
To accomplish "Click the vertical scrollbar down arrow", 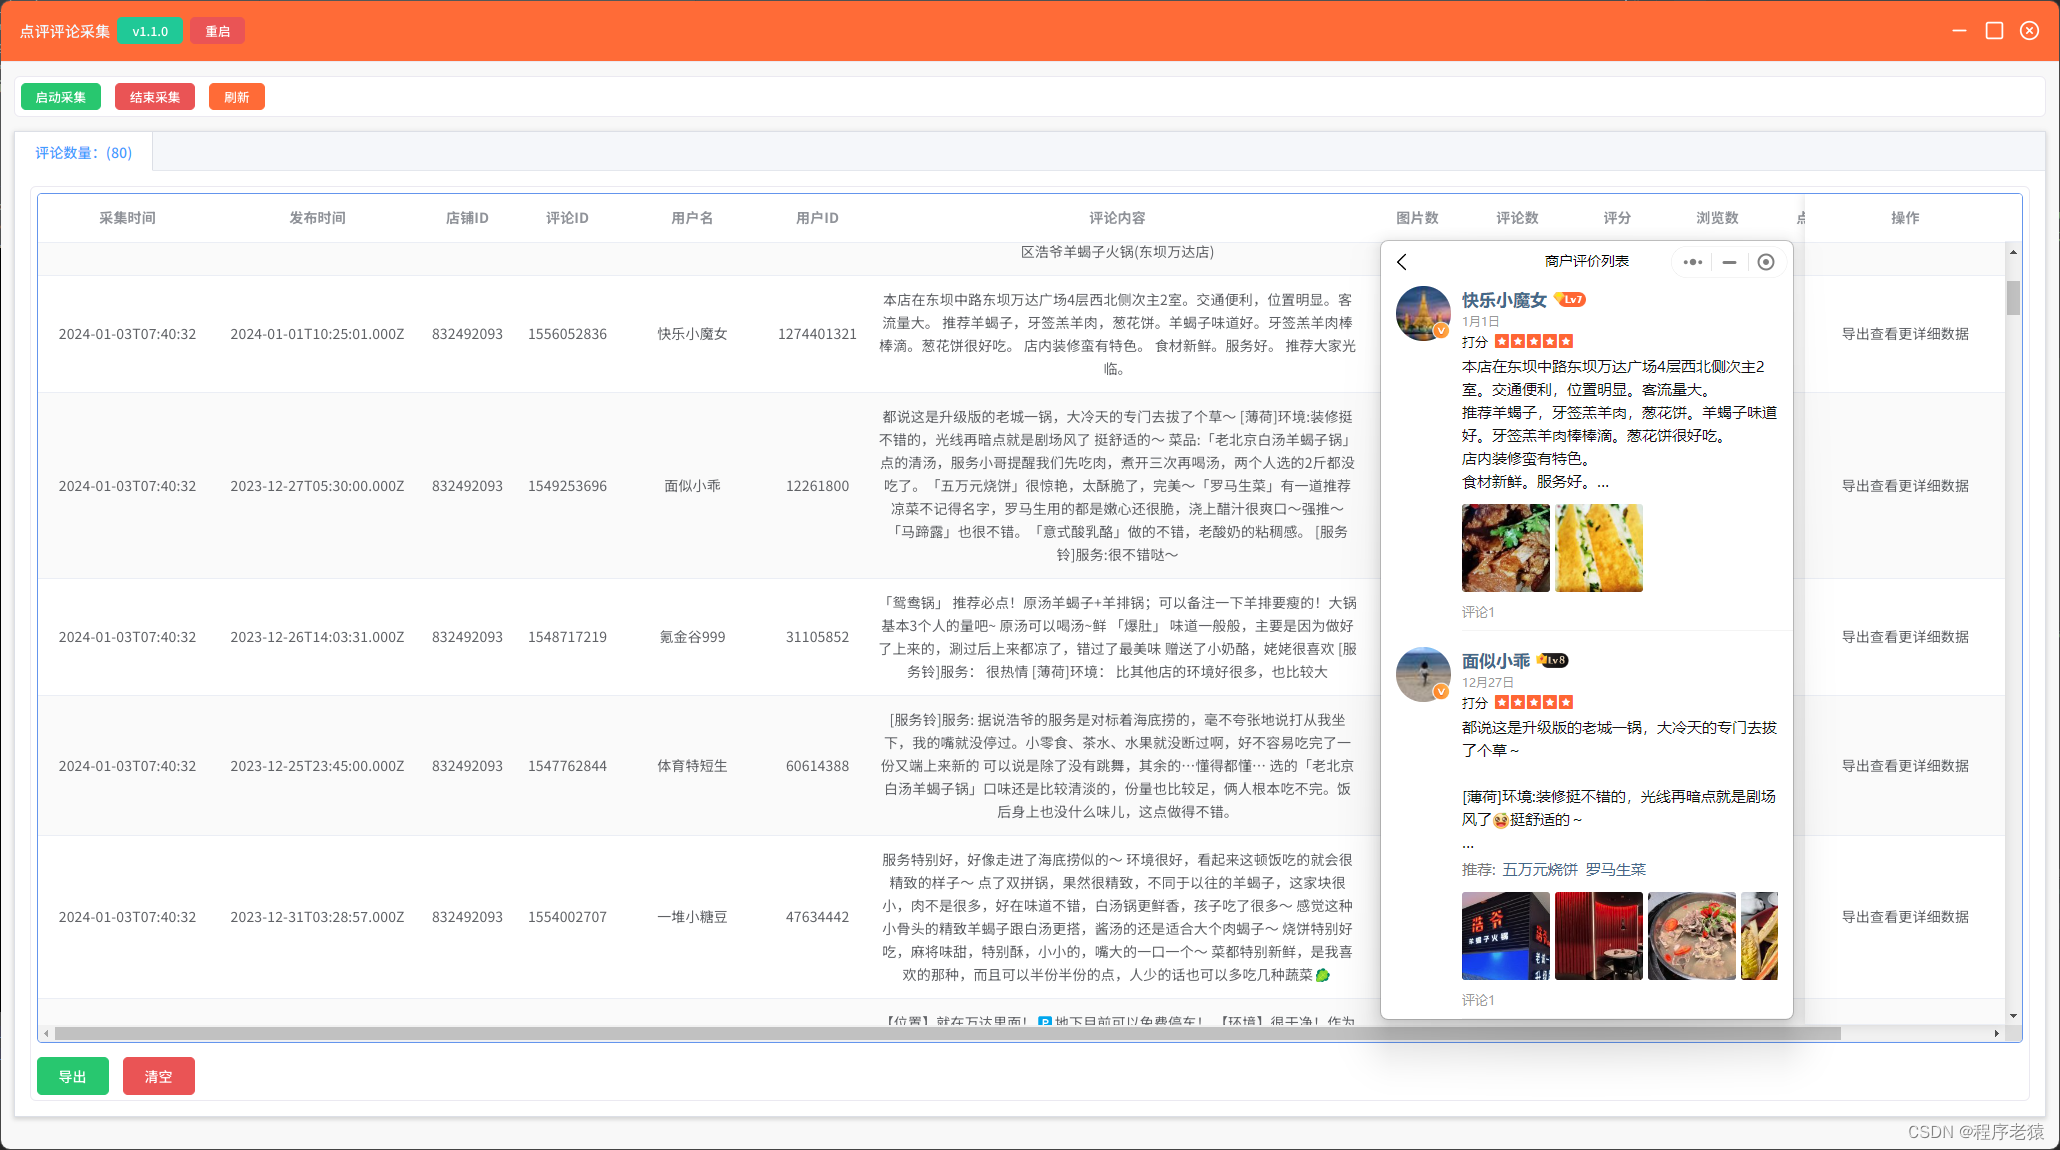I will (x=2013, y=1016).
